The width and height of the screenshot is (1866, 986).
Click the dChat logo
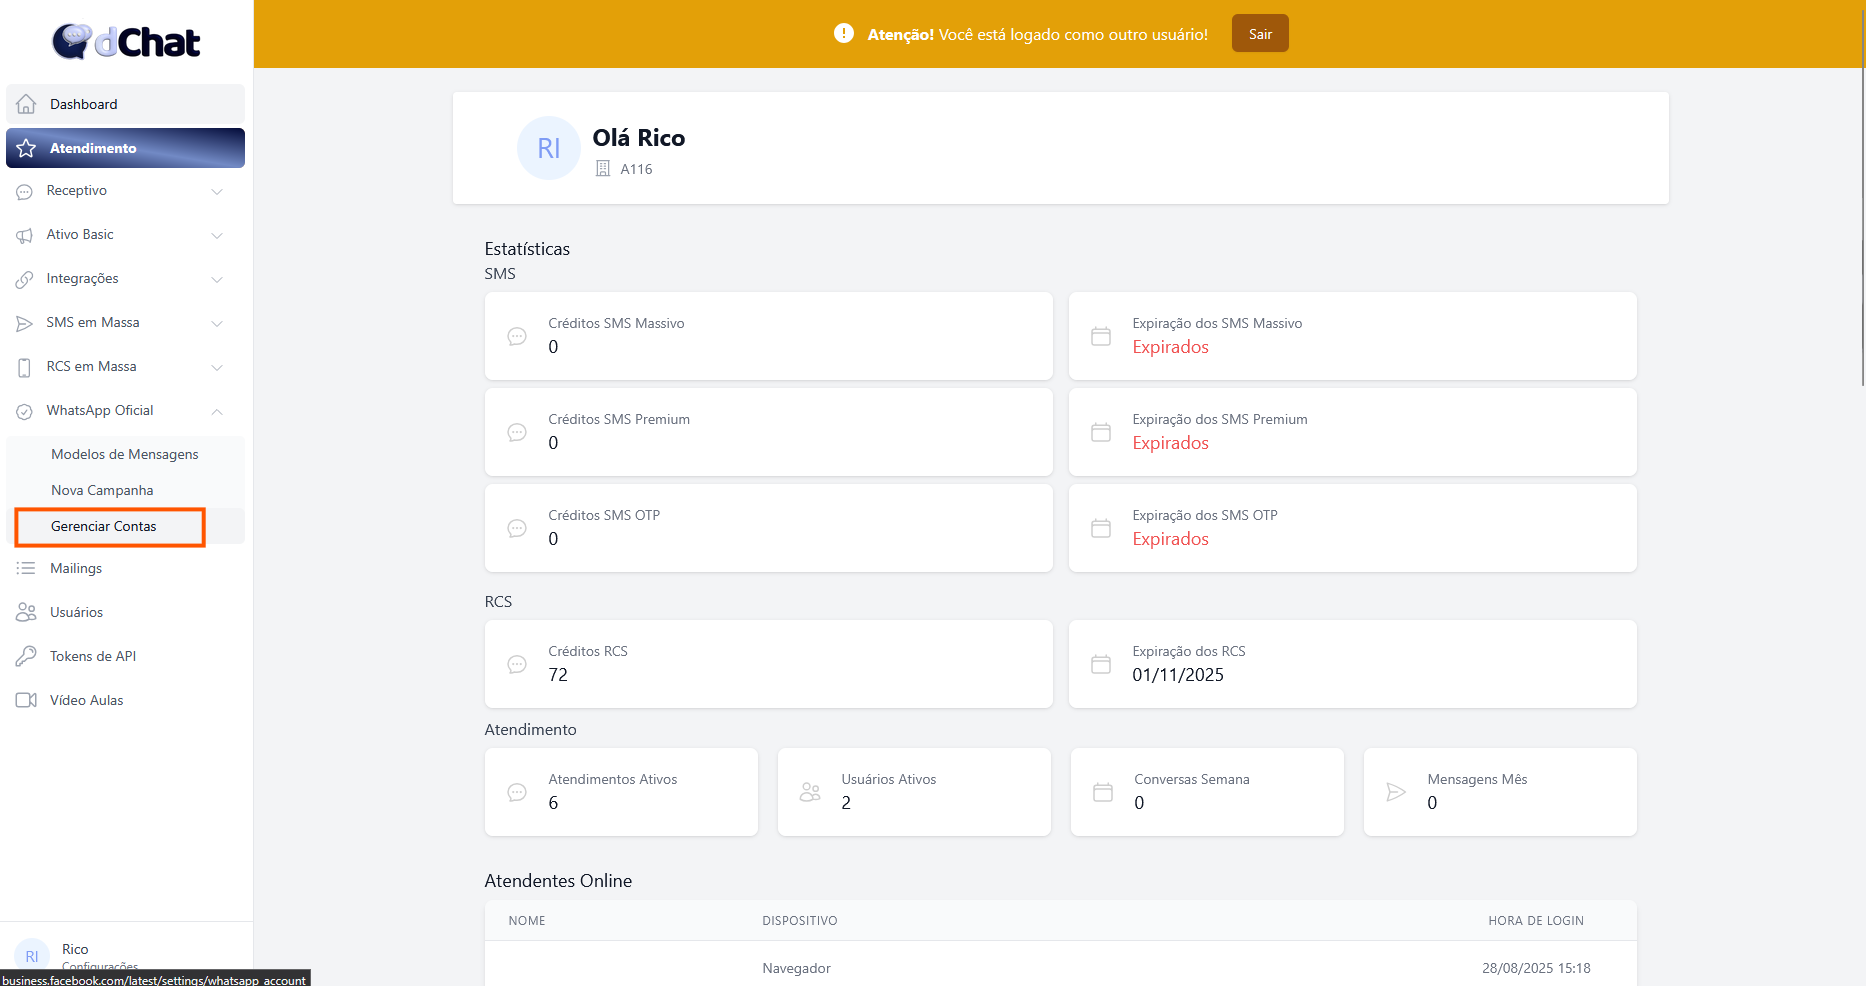126,42
